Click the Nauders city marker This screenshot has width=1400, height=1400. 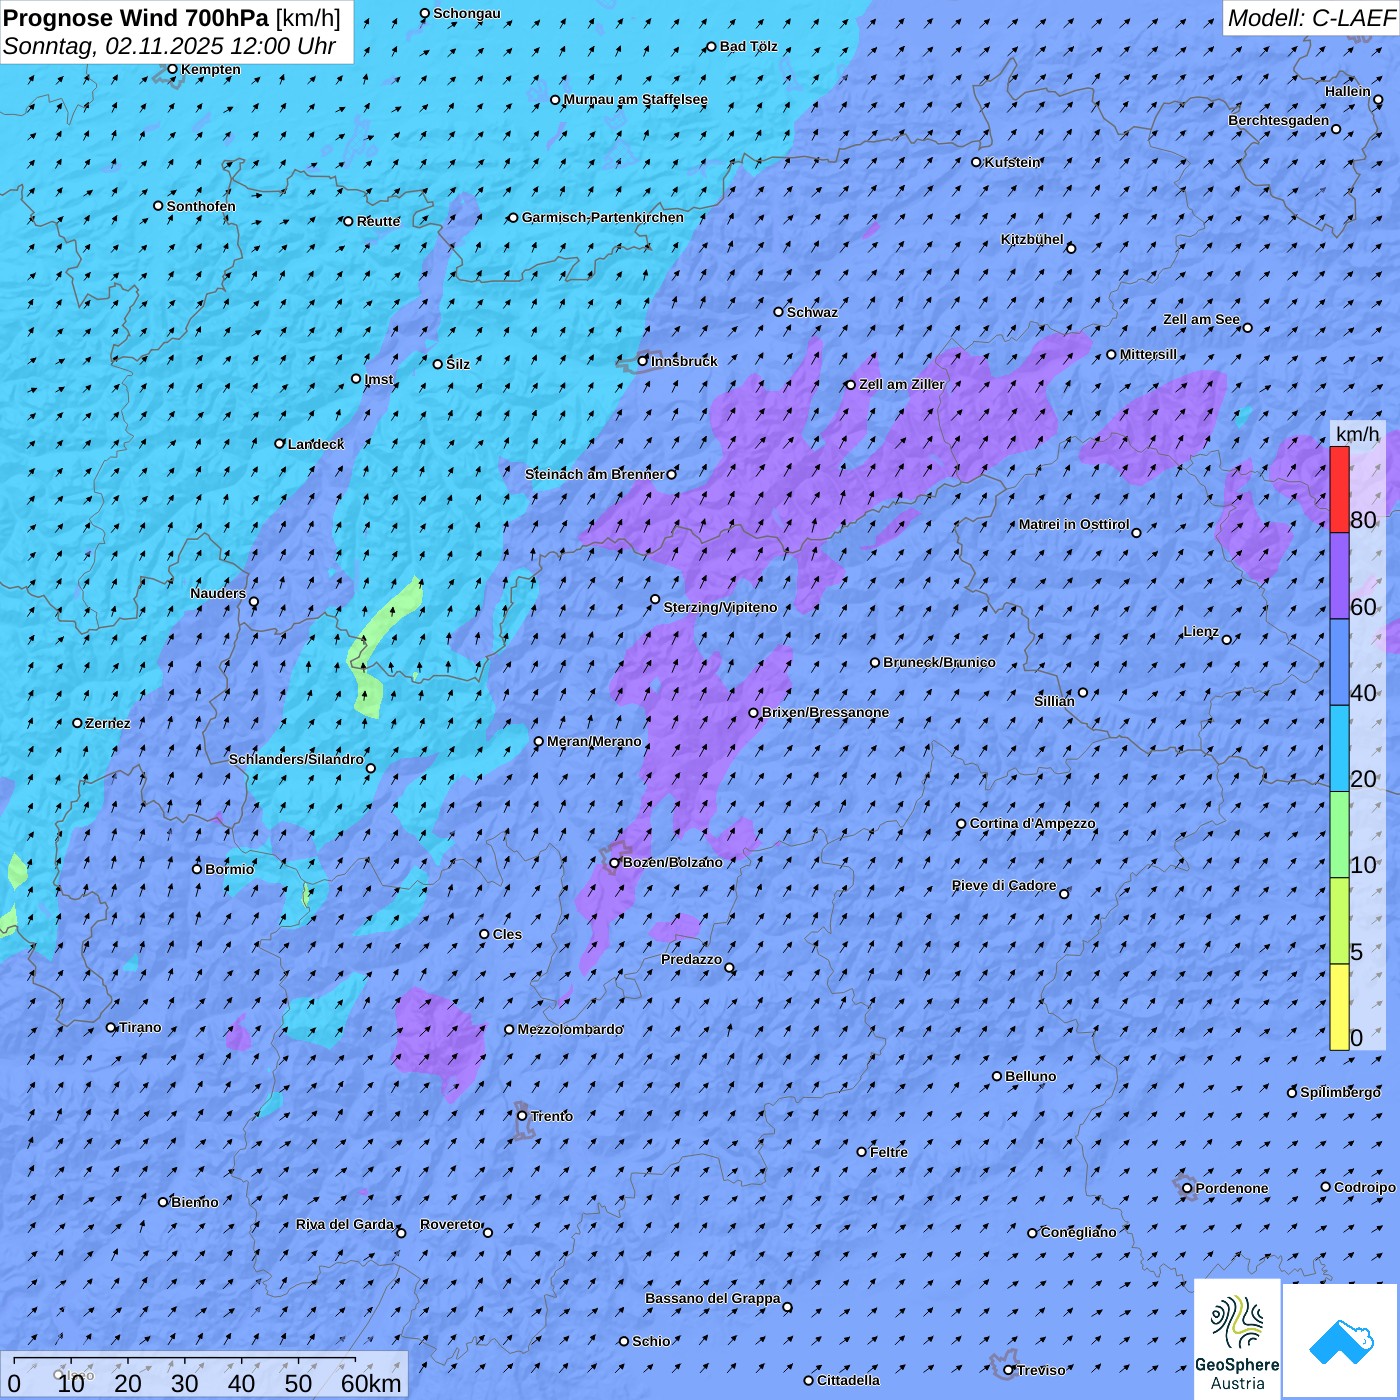(x=254, y=602)
